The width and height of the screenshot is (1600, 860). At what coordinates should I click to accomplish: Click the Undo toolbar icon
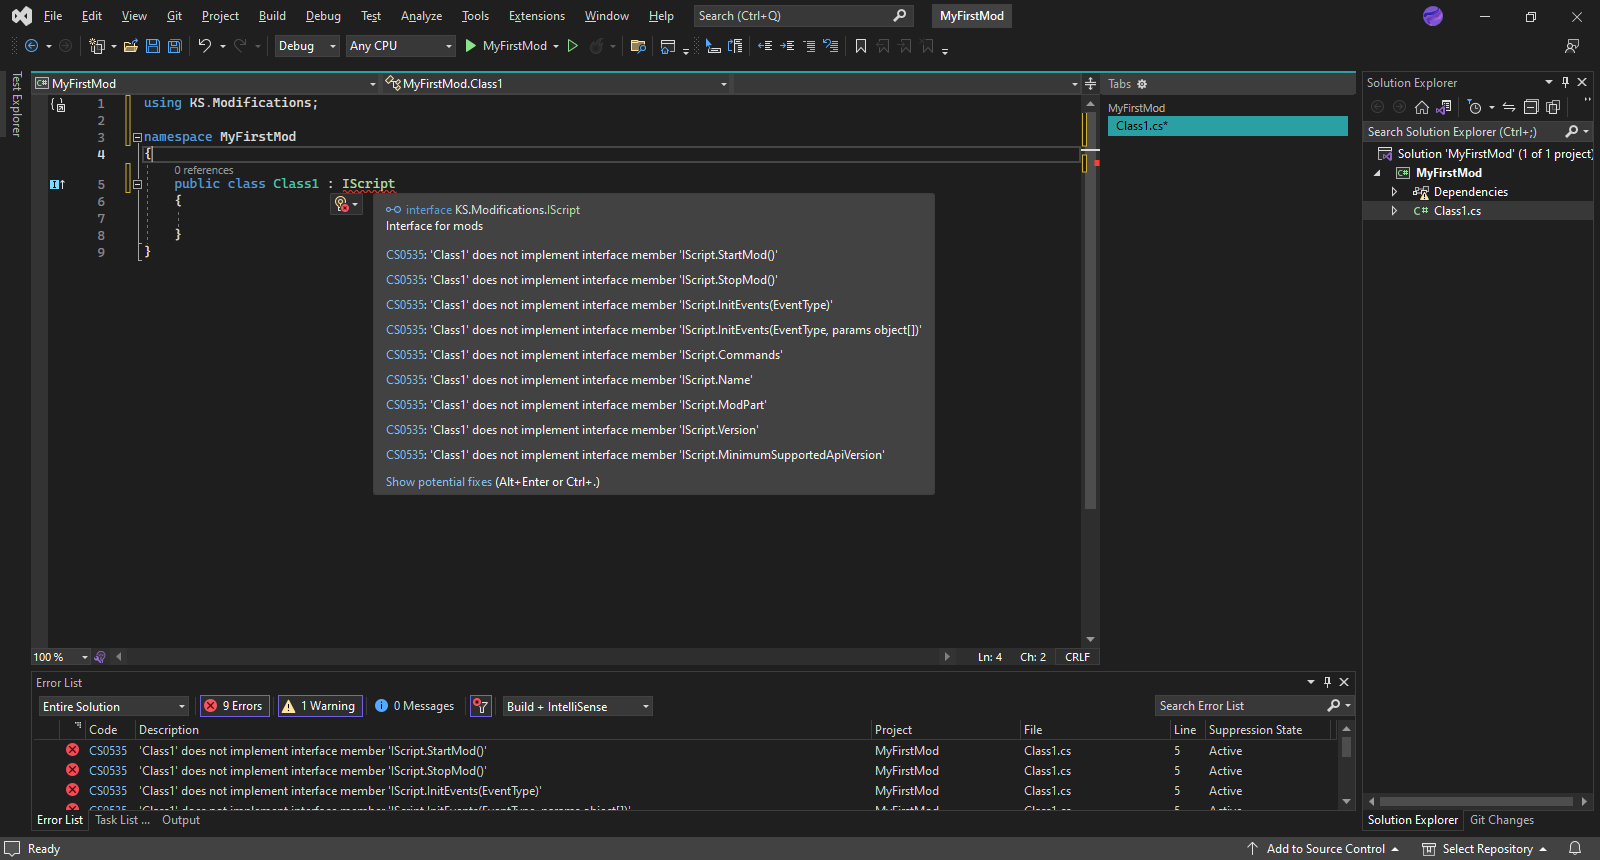pyautogui.click(x=204, y=46)
